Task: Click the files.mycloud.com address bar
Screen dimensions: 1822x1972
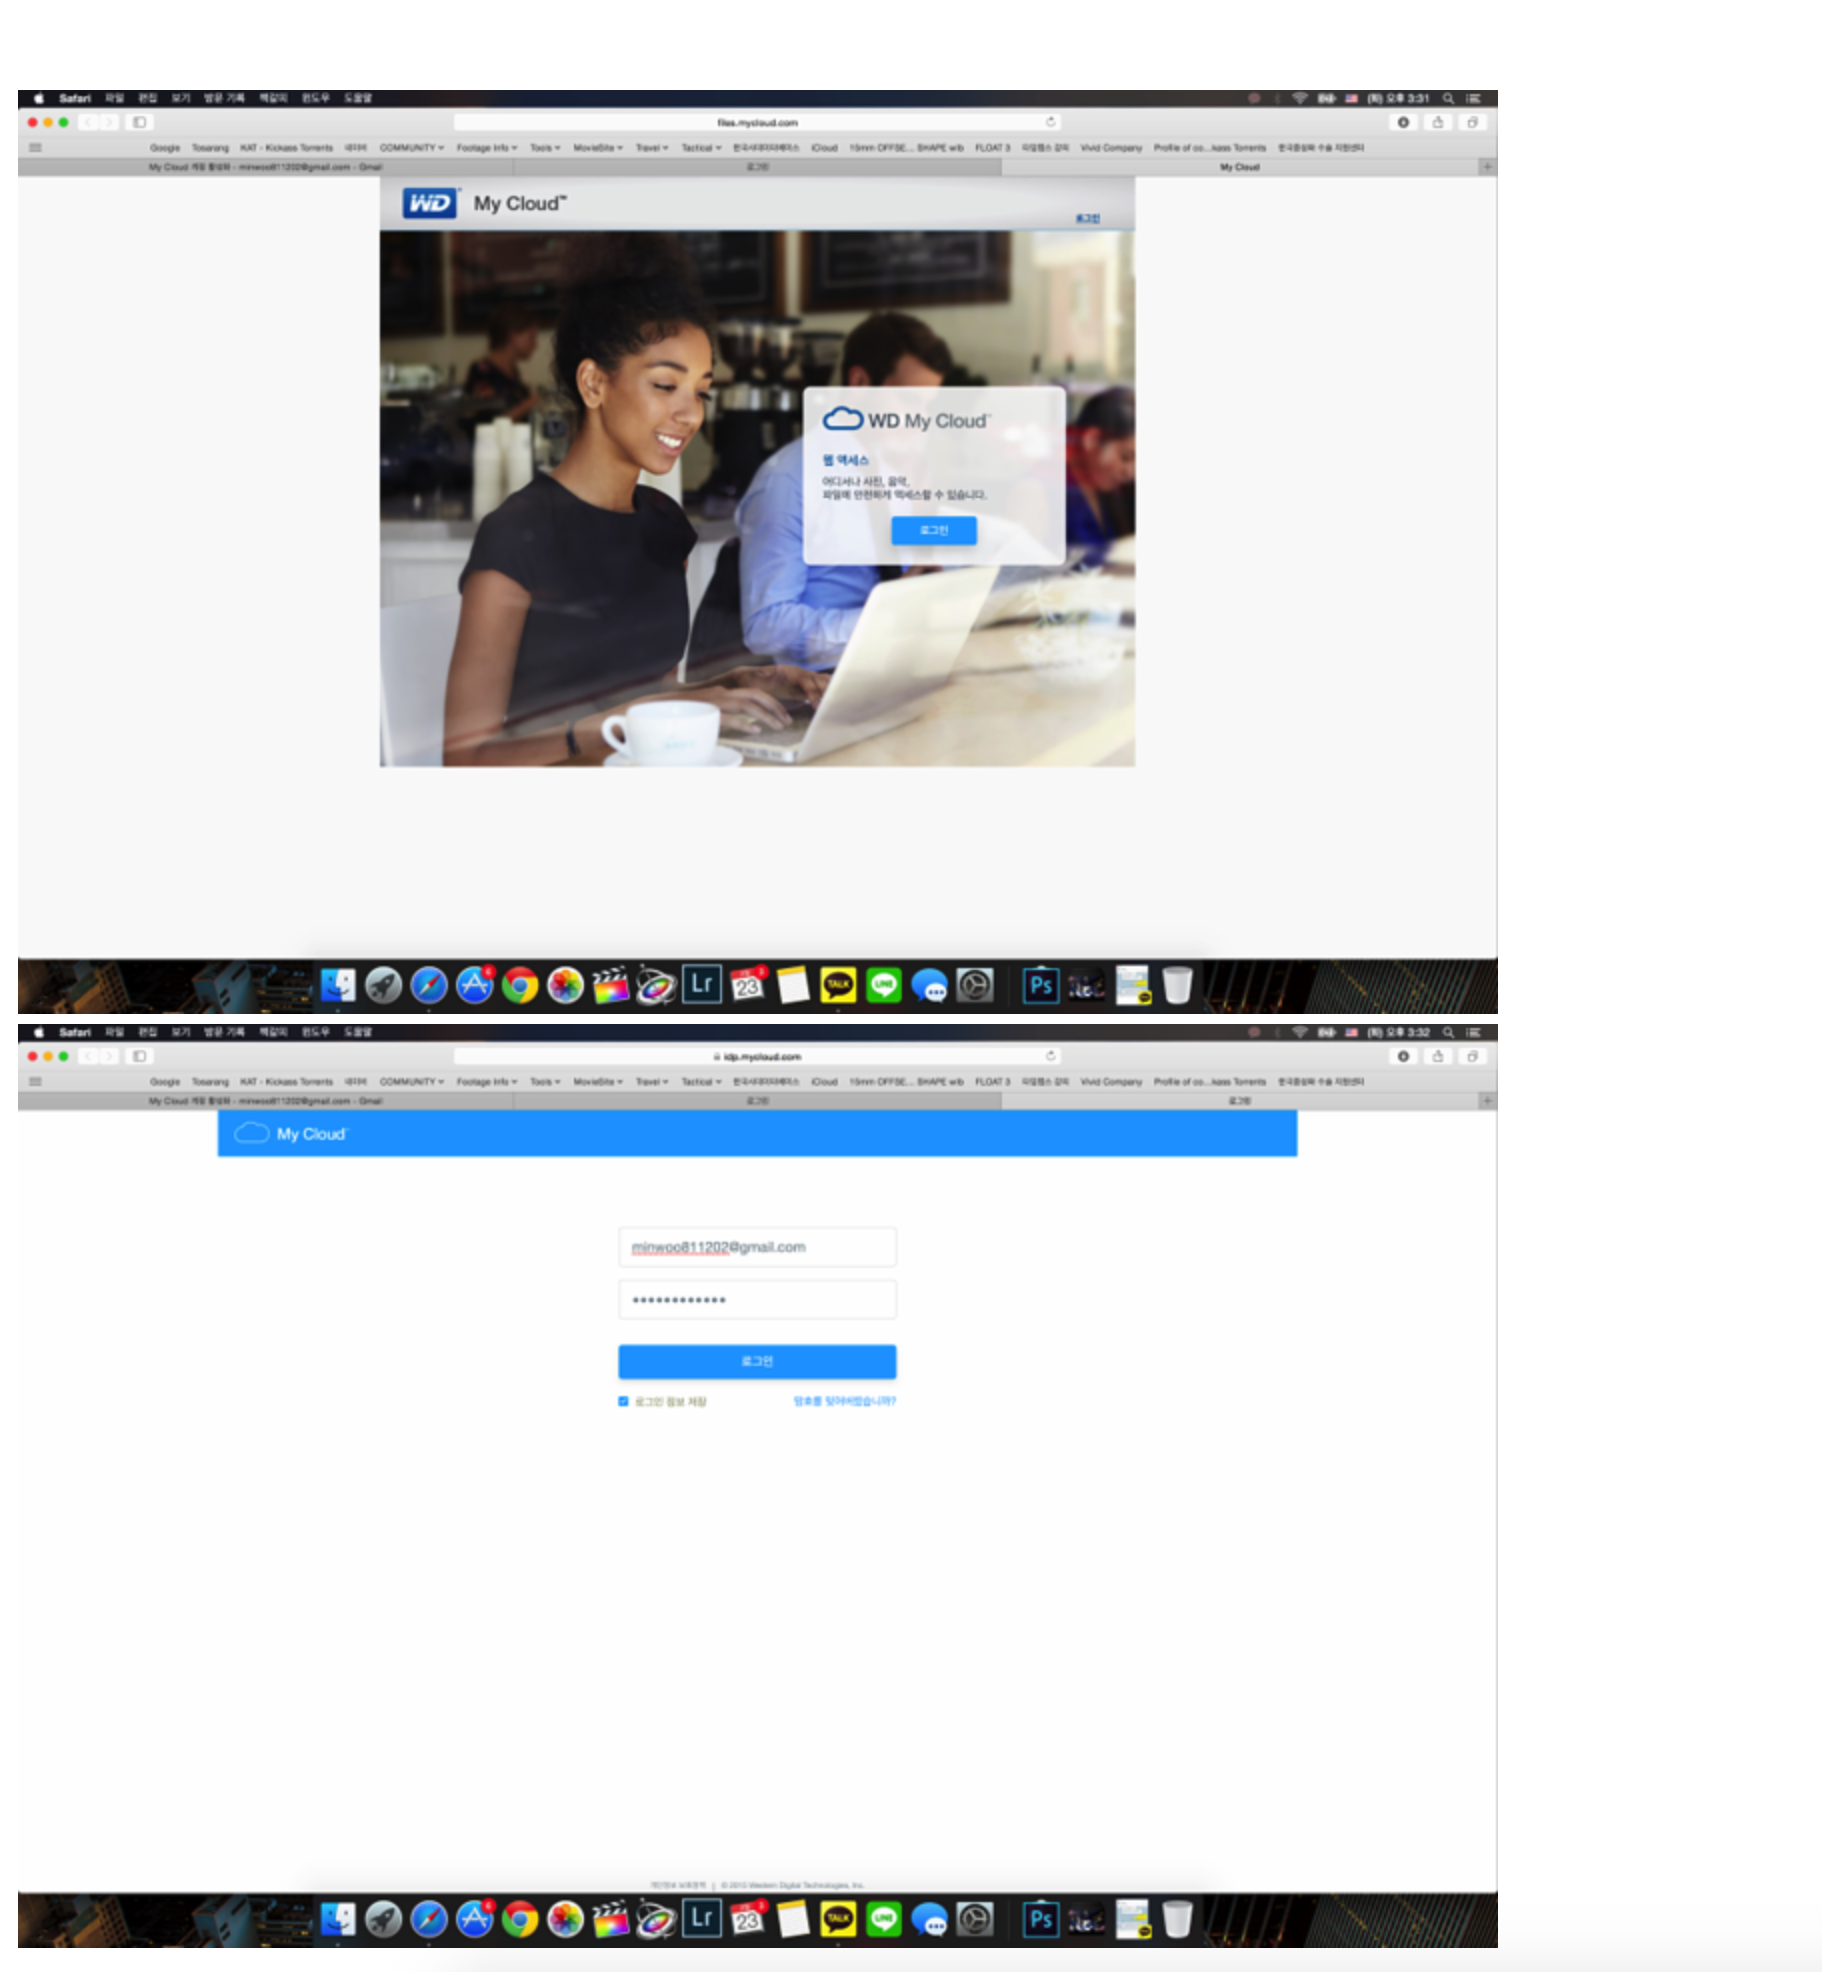Action: [757, 122]
